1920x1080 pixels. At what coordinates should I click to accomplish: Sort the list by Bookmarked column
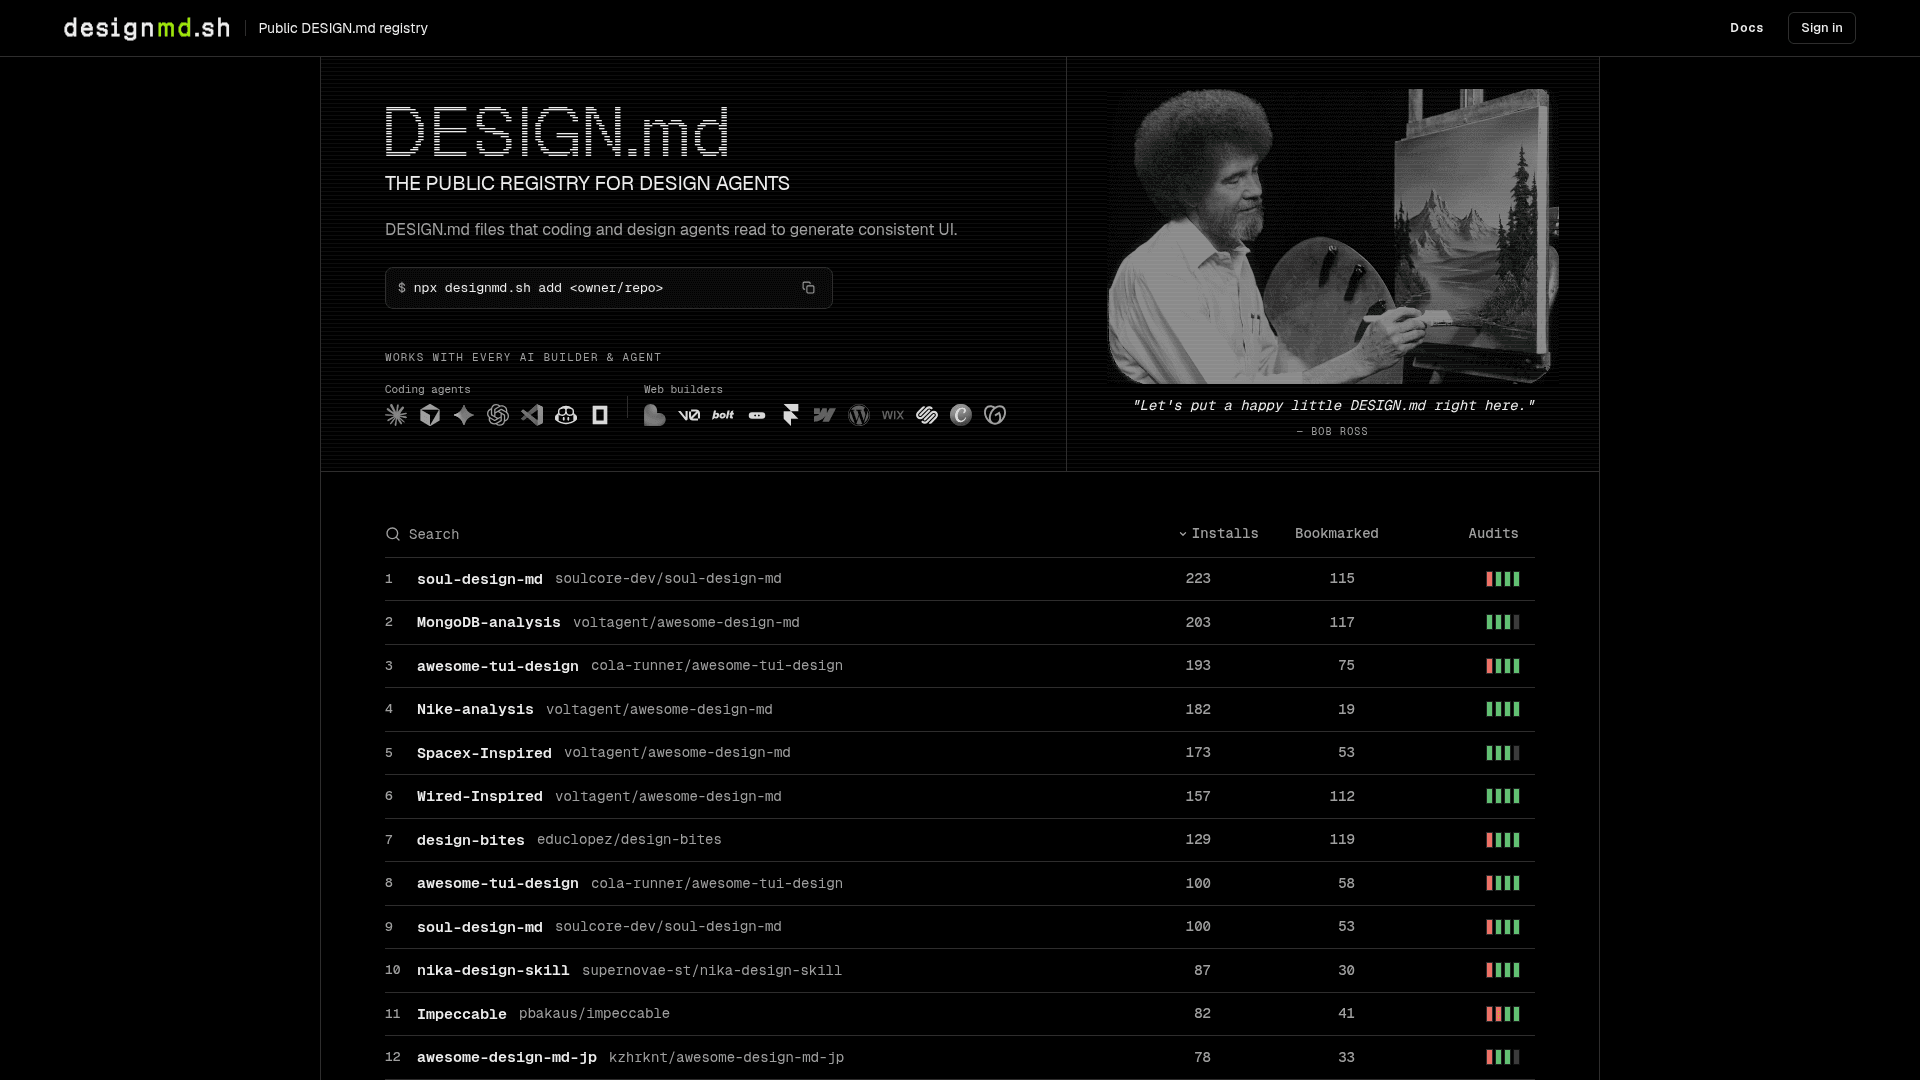pos(1336,534)
